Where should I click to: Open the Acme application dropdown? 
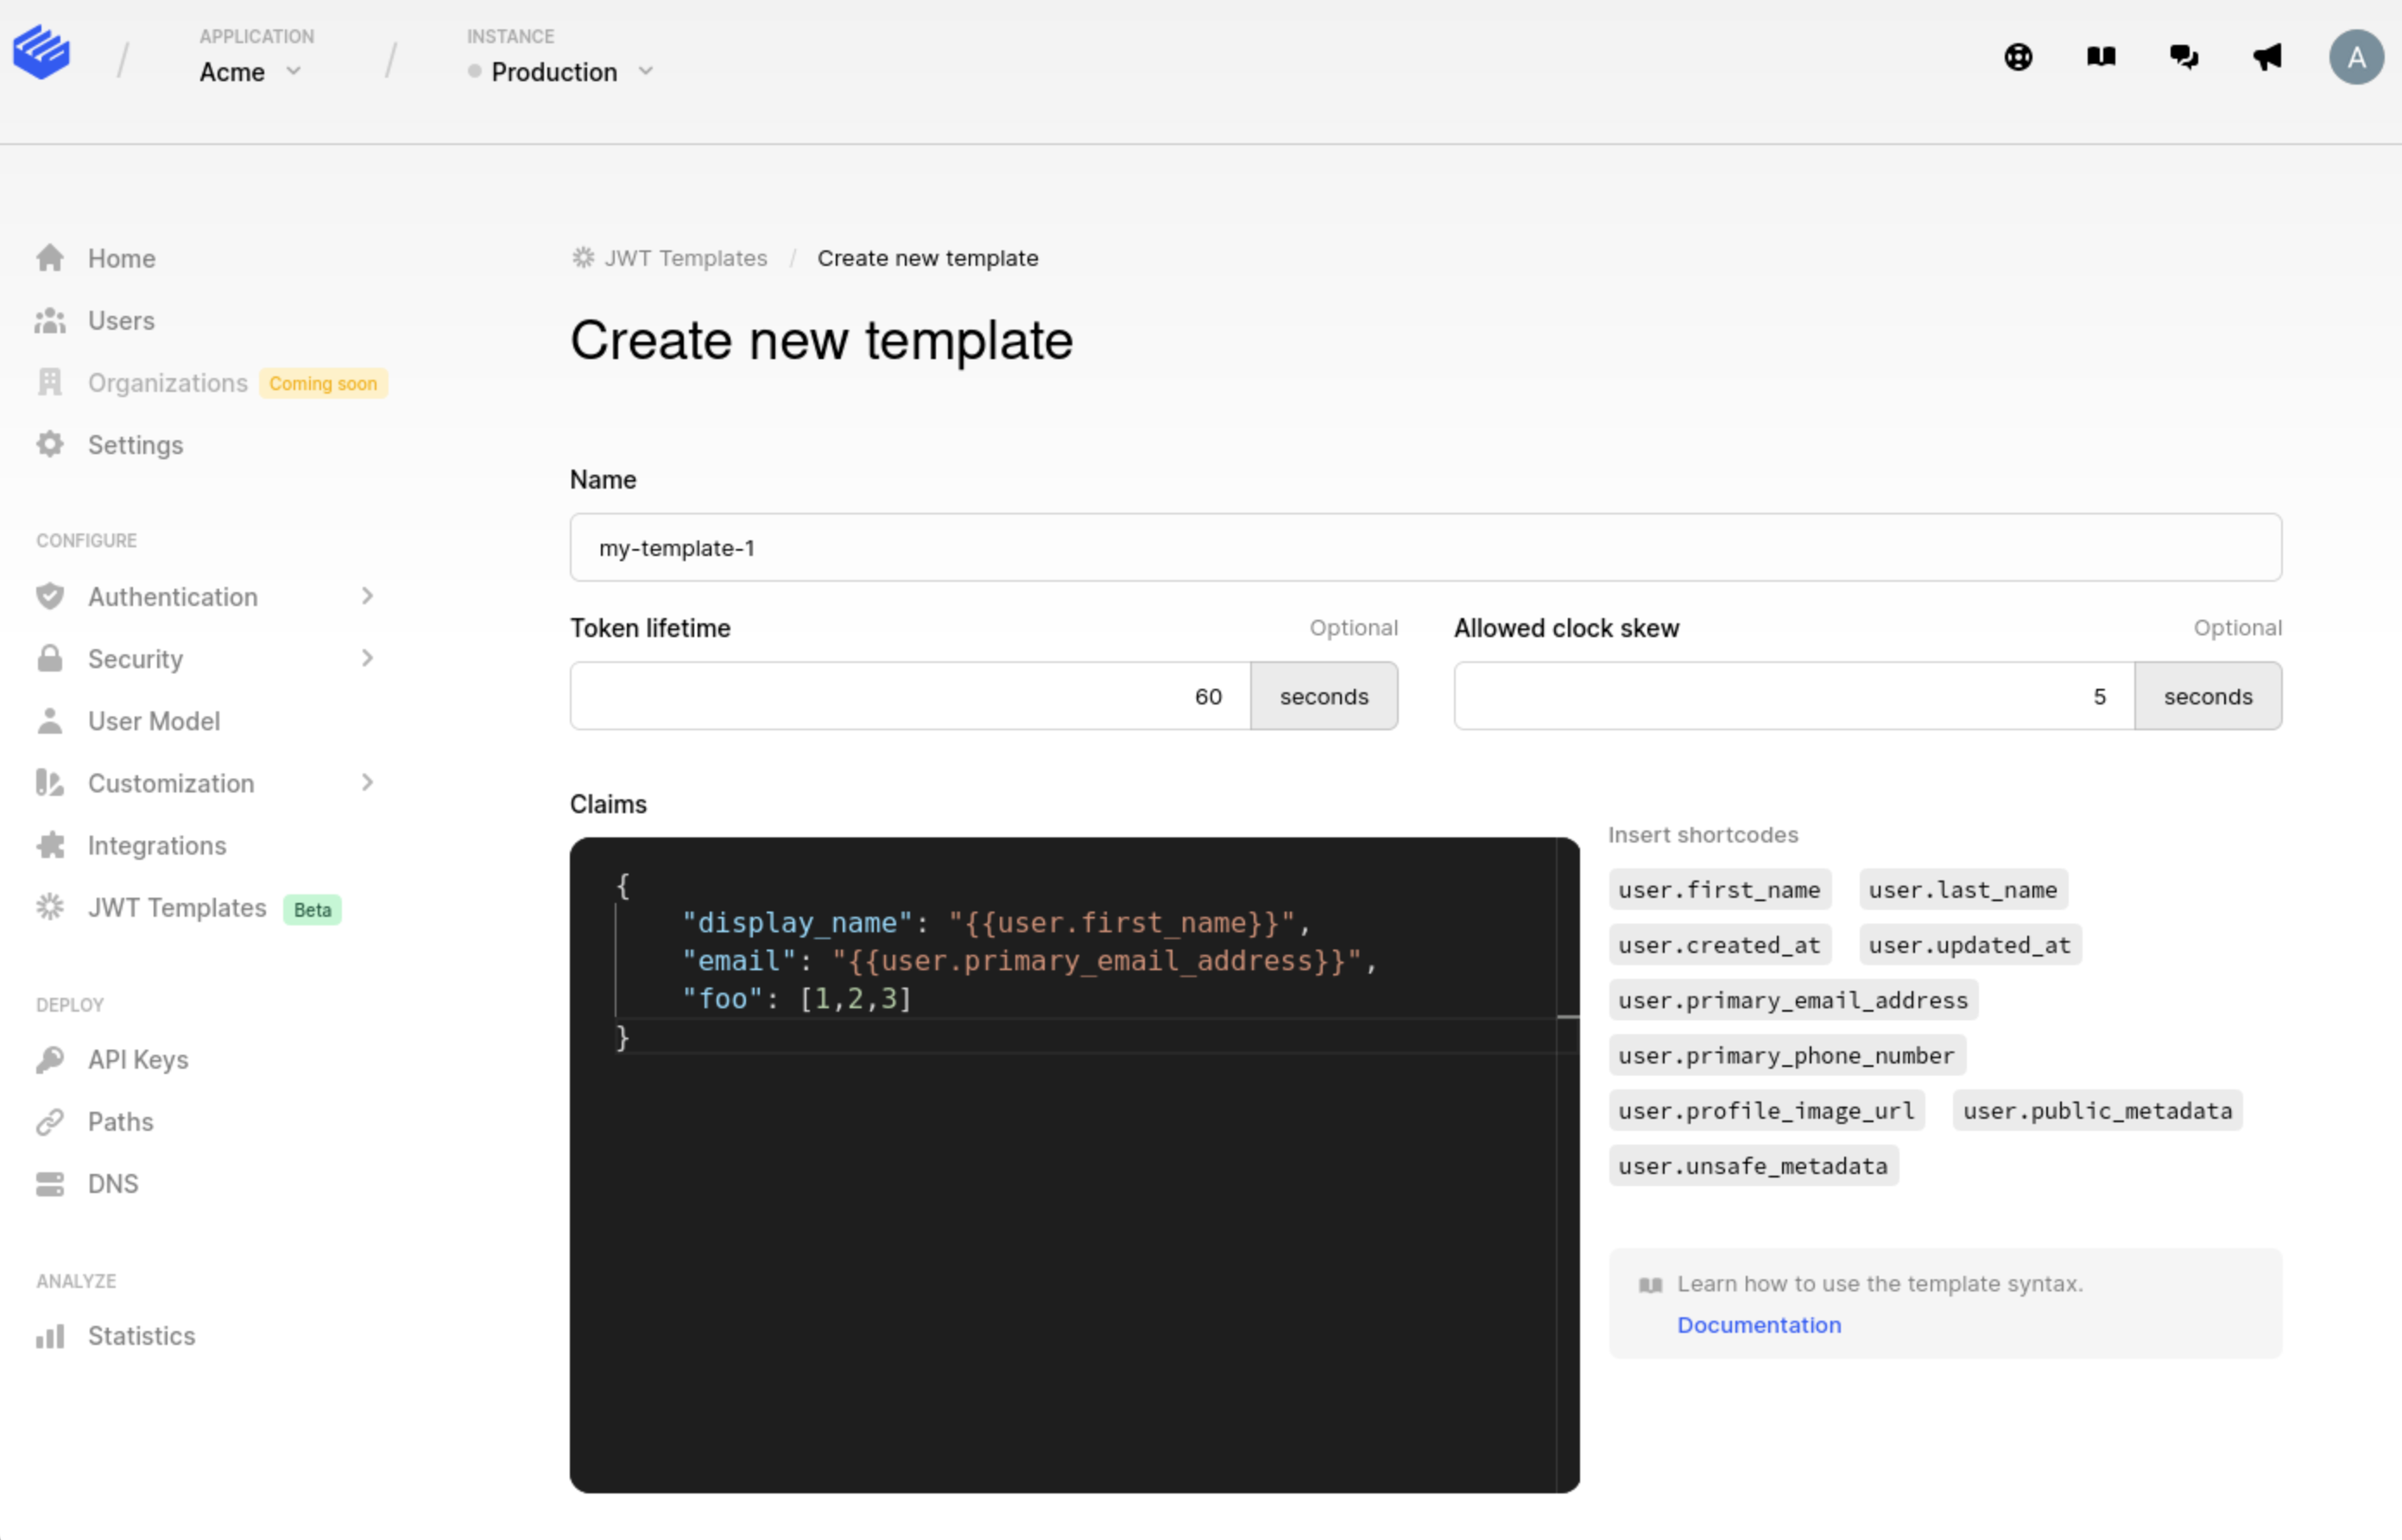click(250, 72)
